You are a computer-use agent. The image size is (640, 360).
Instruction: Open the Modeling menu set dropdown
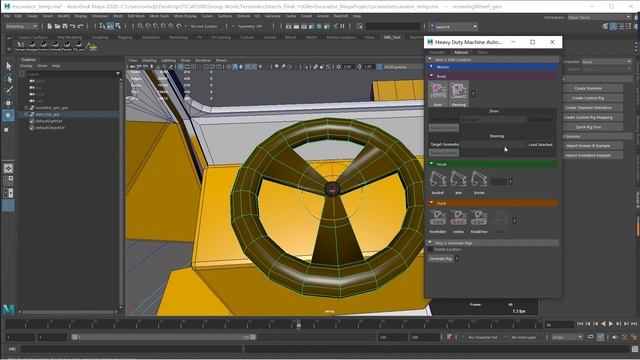[x=21, y=26]
